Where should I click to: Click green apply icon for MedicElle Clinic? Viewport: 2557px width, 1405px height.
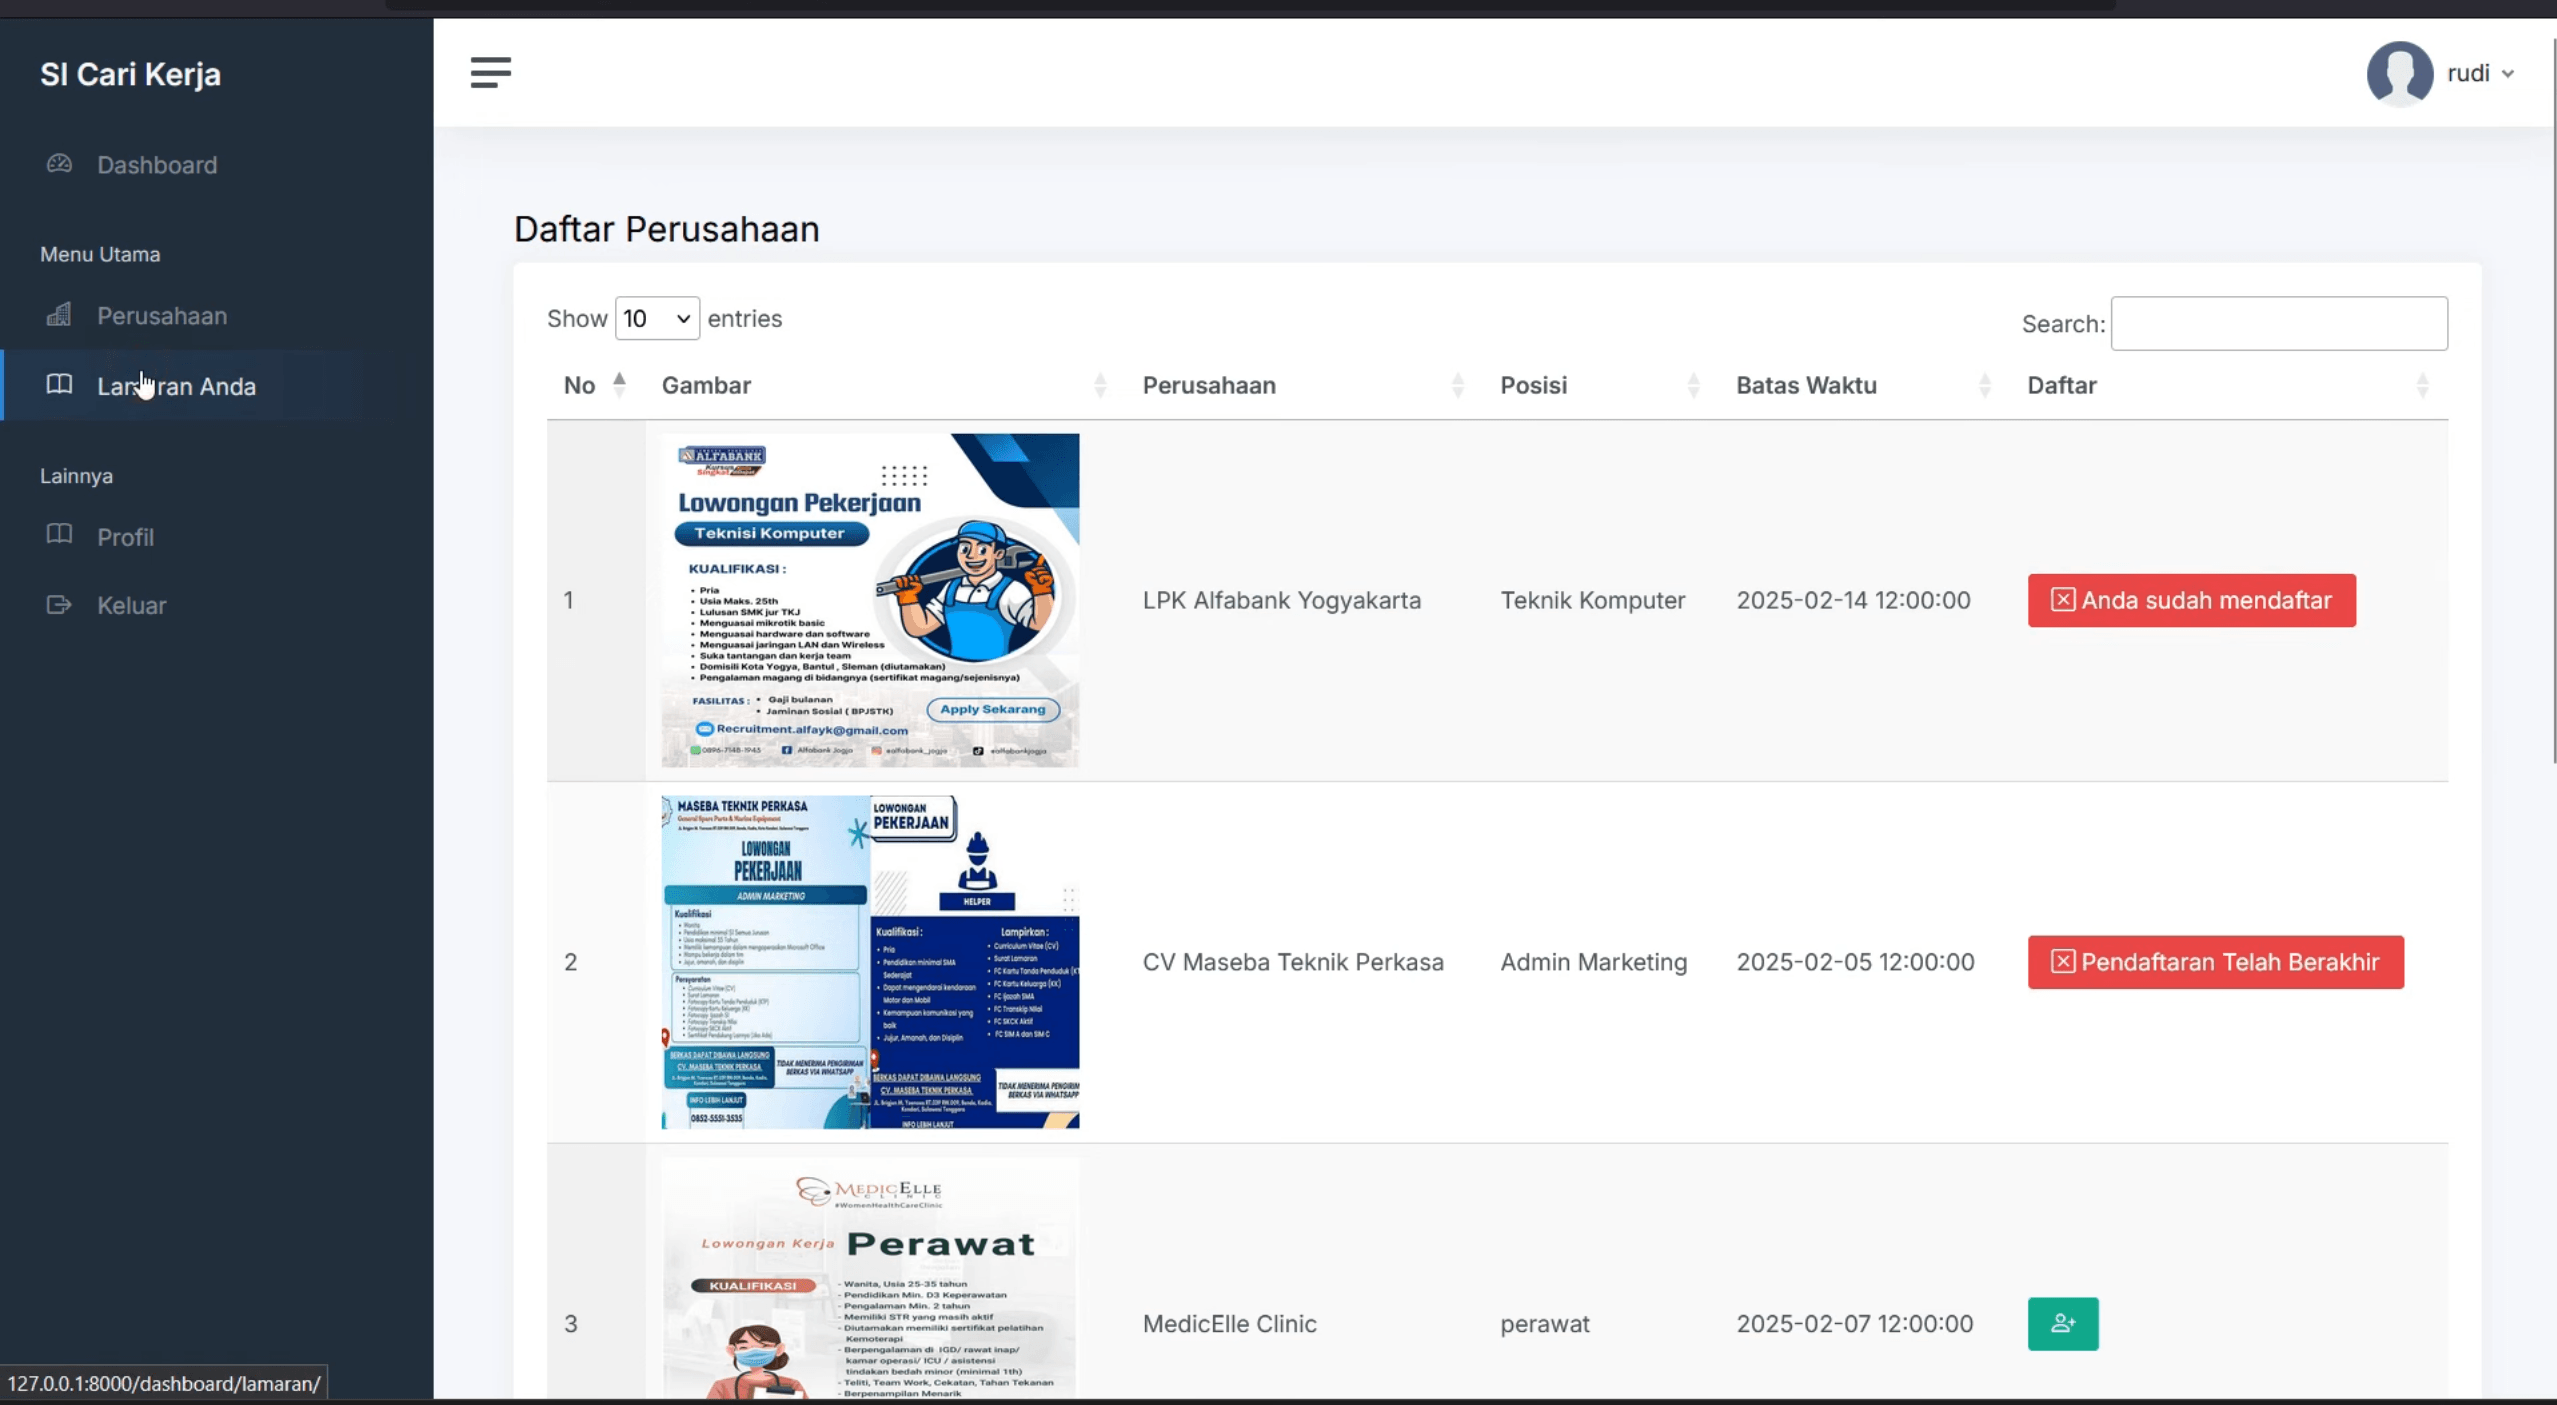[x=2062, y=1324]
